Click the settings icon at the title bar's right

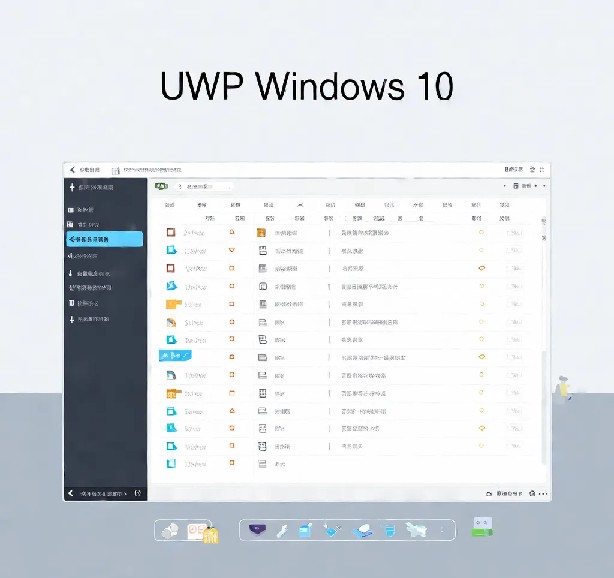click(x=532, y=170)
